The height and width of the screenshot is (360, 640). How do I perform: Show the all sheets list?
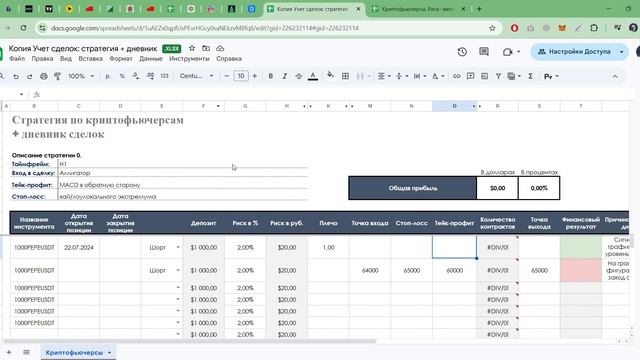(x=27, y=352)
